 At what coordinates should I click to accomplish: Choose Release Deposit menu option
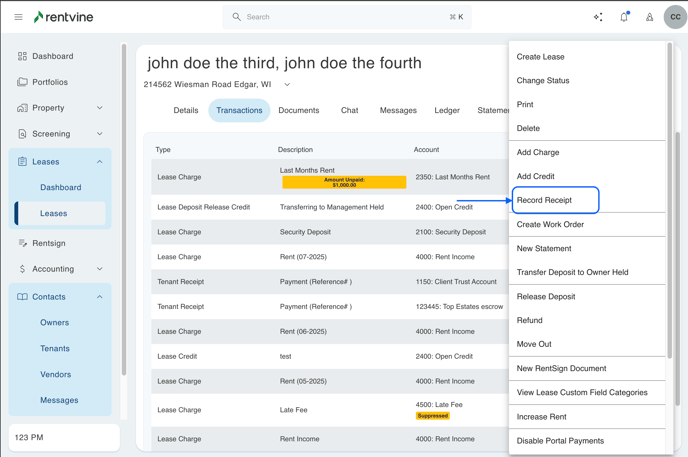(x=546, y=296)
